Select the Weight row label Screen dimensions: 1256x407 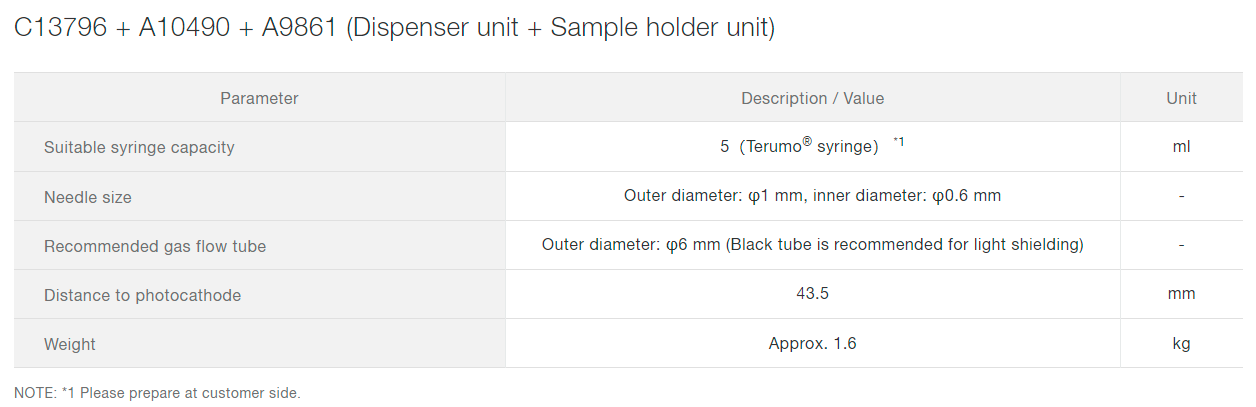coord(70,344)
